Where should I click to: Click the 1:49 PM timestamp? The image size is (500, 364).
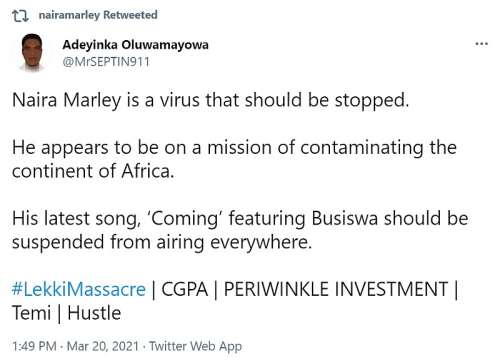pyautogui.click(x=34, y=346)
